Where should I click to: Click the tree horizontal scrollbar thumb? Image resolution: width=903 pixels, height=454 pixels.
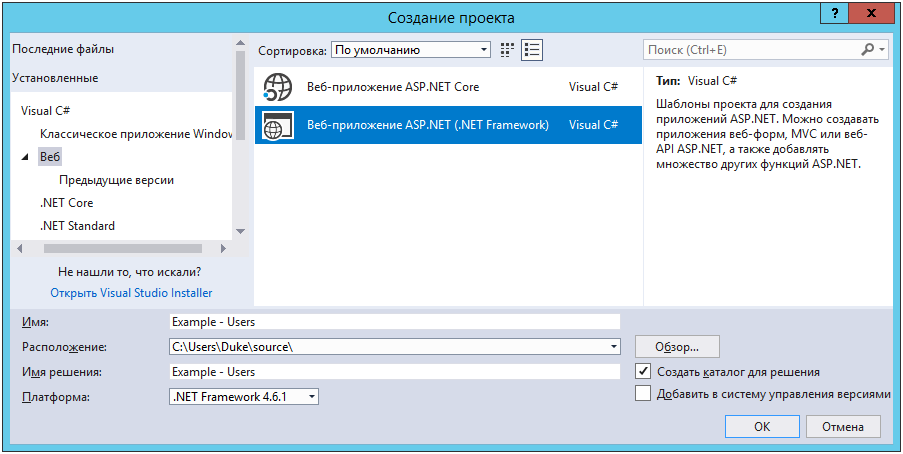point(123,248)
